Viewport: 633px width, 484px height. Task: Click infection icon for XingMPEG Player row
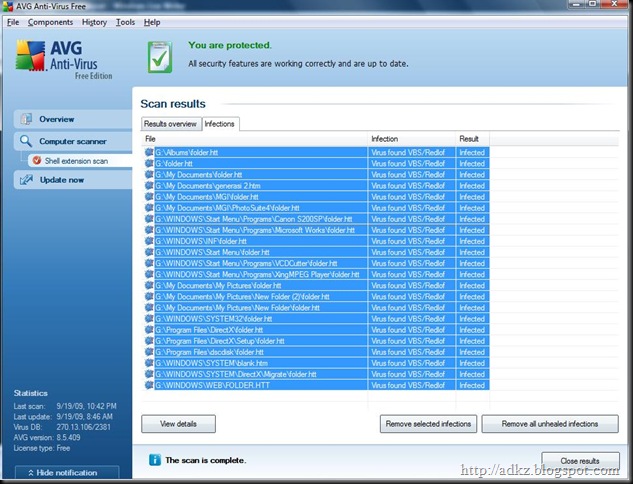[x=149, y=274]
